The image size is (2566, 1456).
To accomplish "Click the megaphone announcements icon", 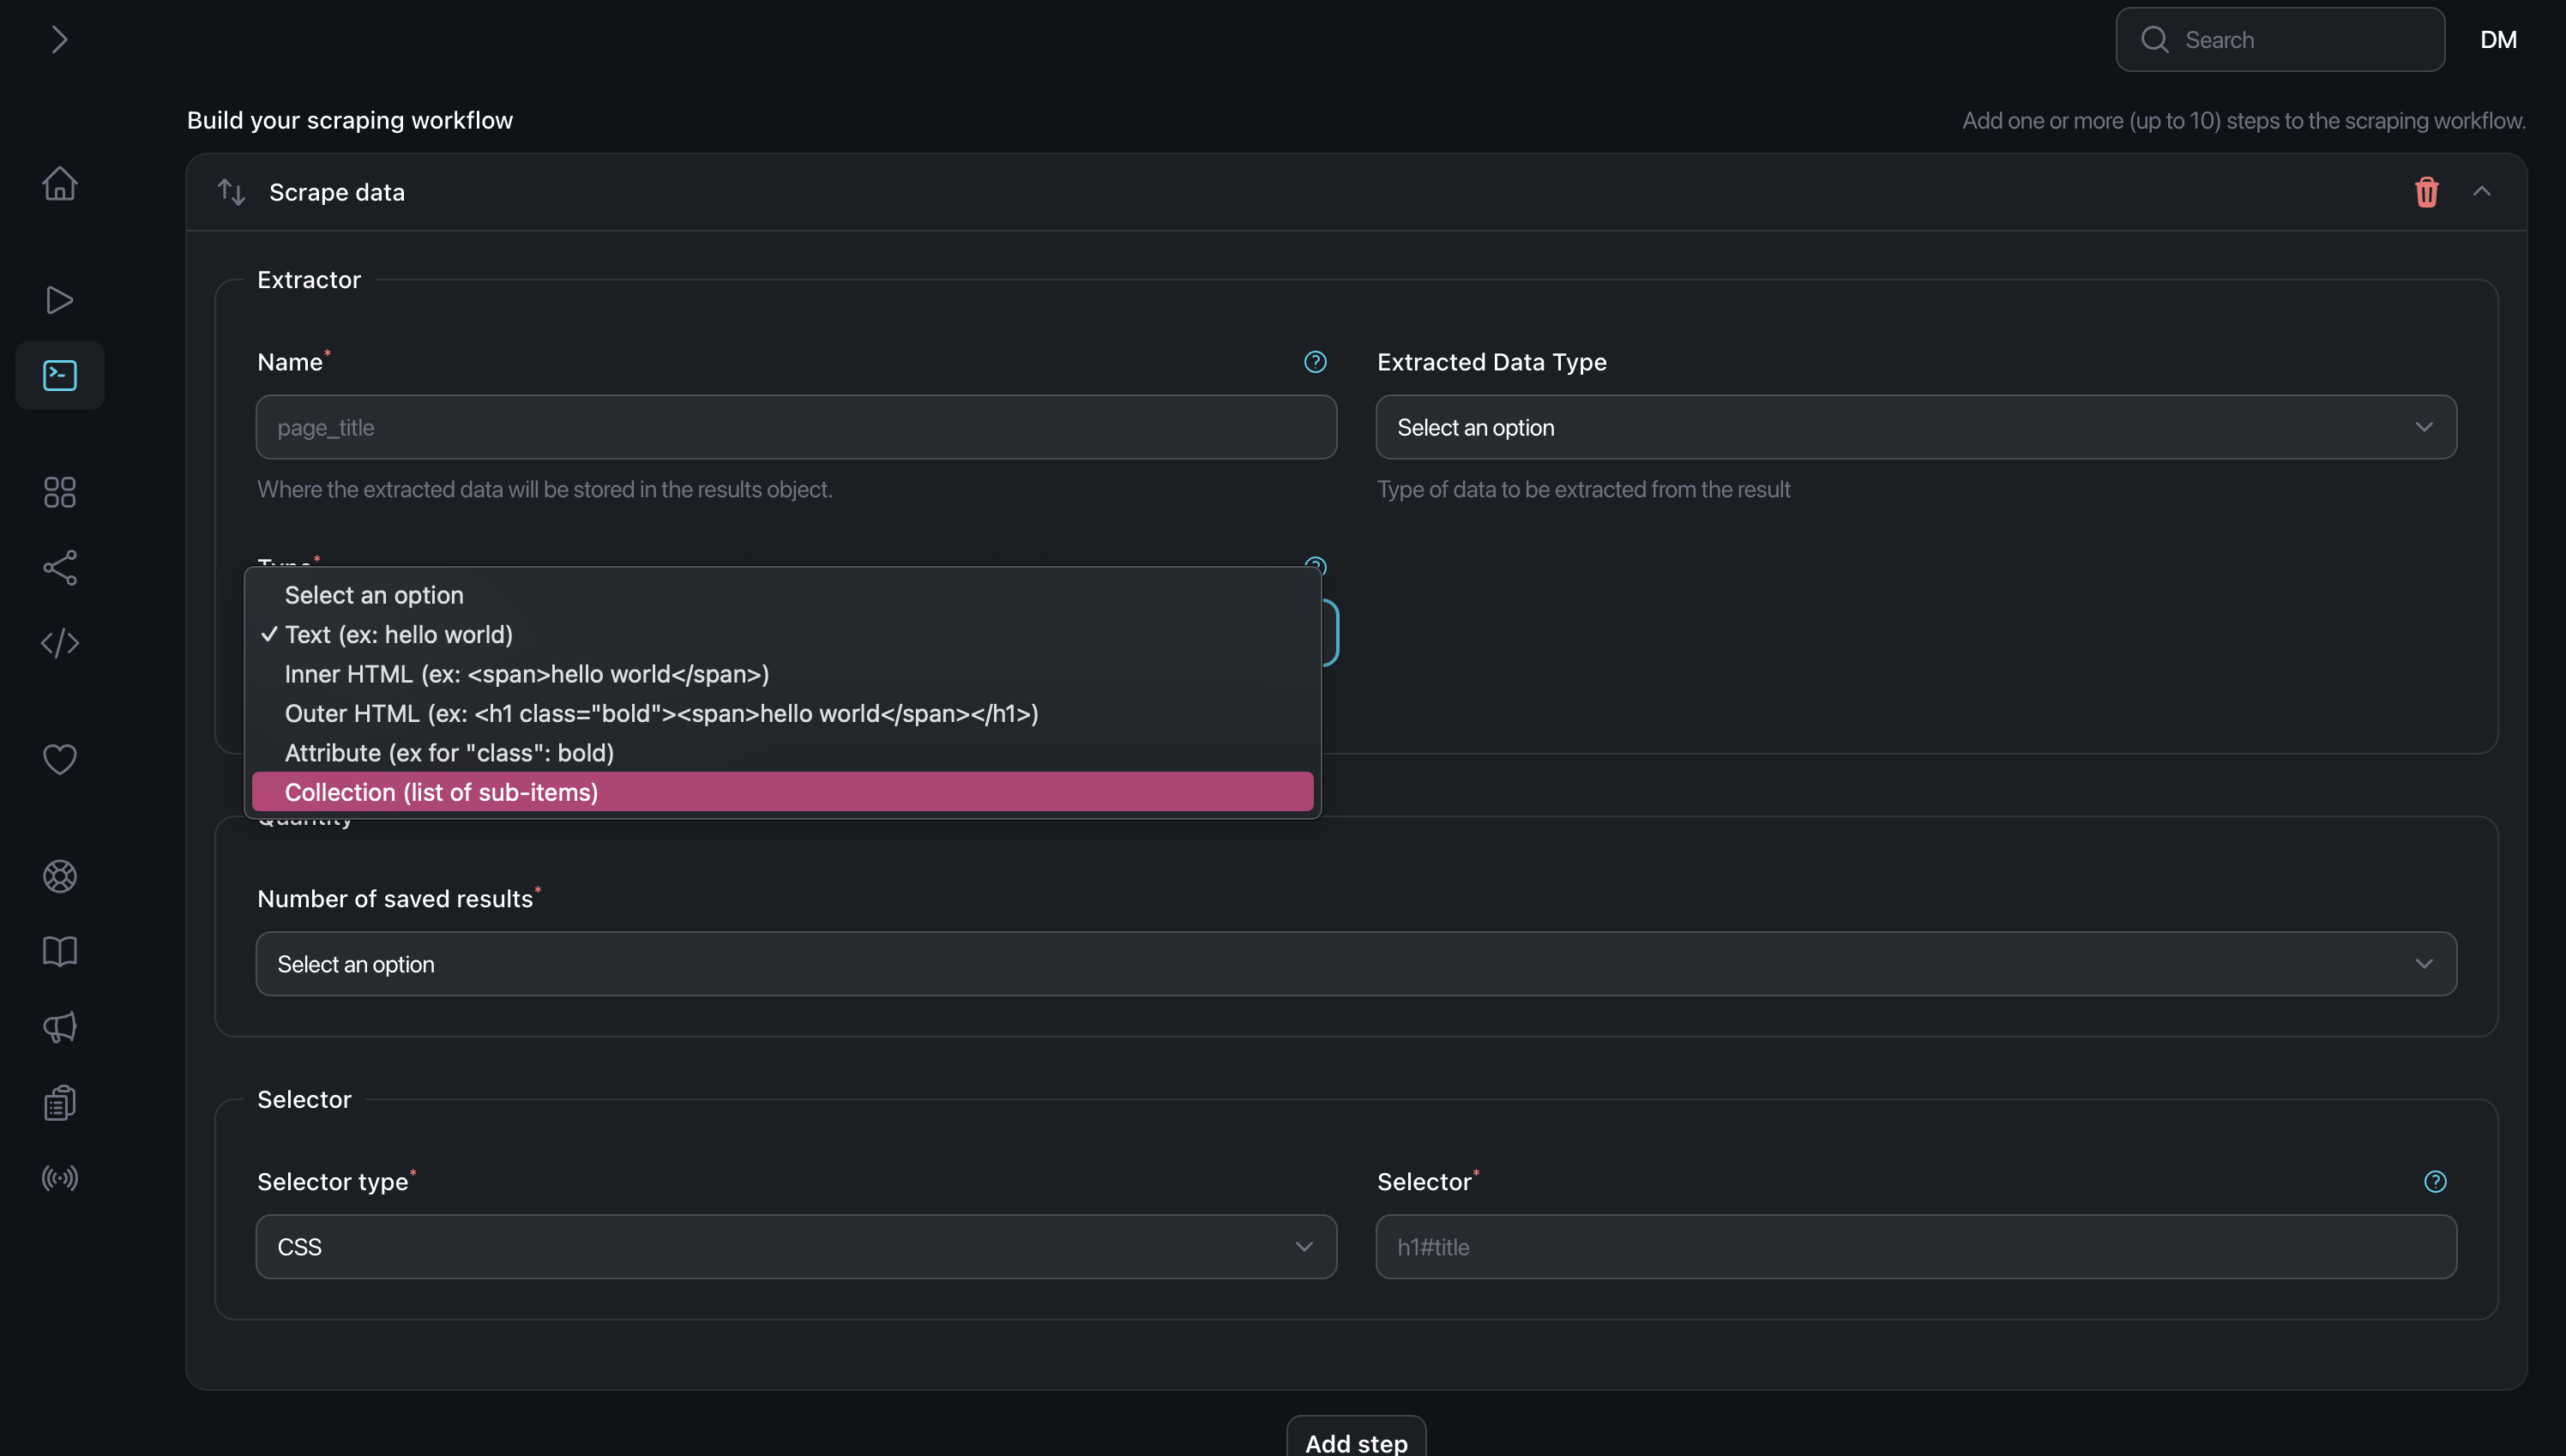I will 59,1027.
